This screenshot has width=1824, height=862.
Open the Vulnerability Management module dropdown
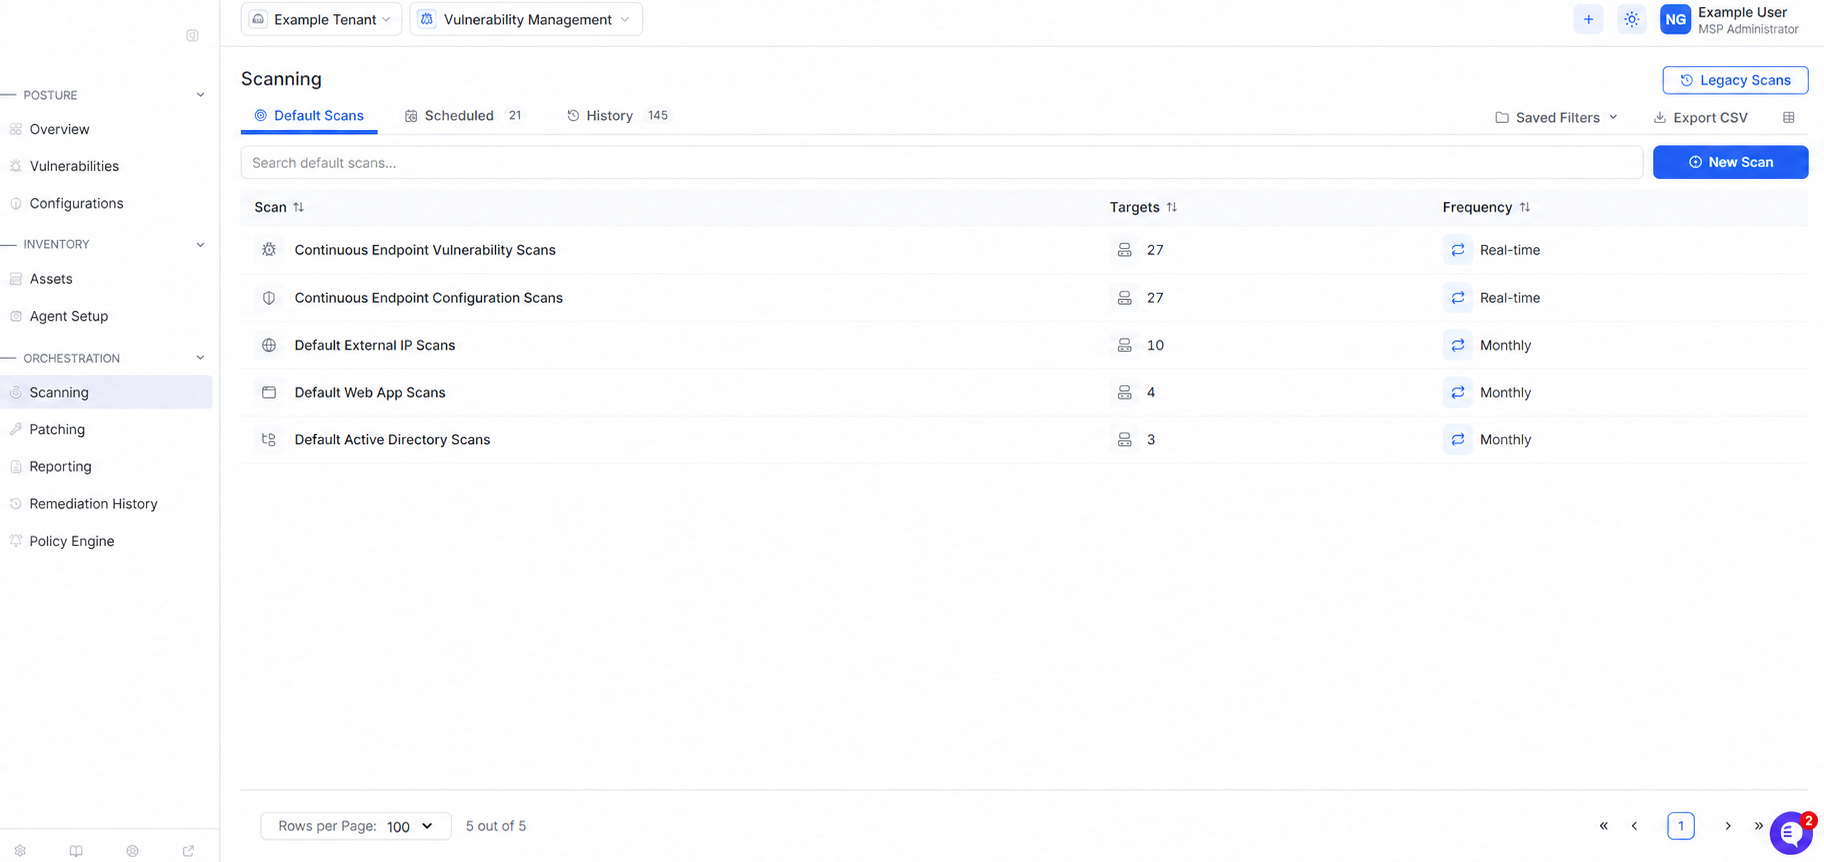[x=526, y=19]
